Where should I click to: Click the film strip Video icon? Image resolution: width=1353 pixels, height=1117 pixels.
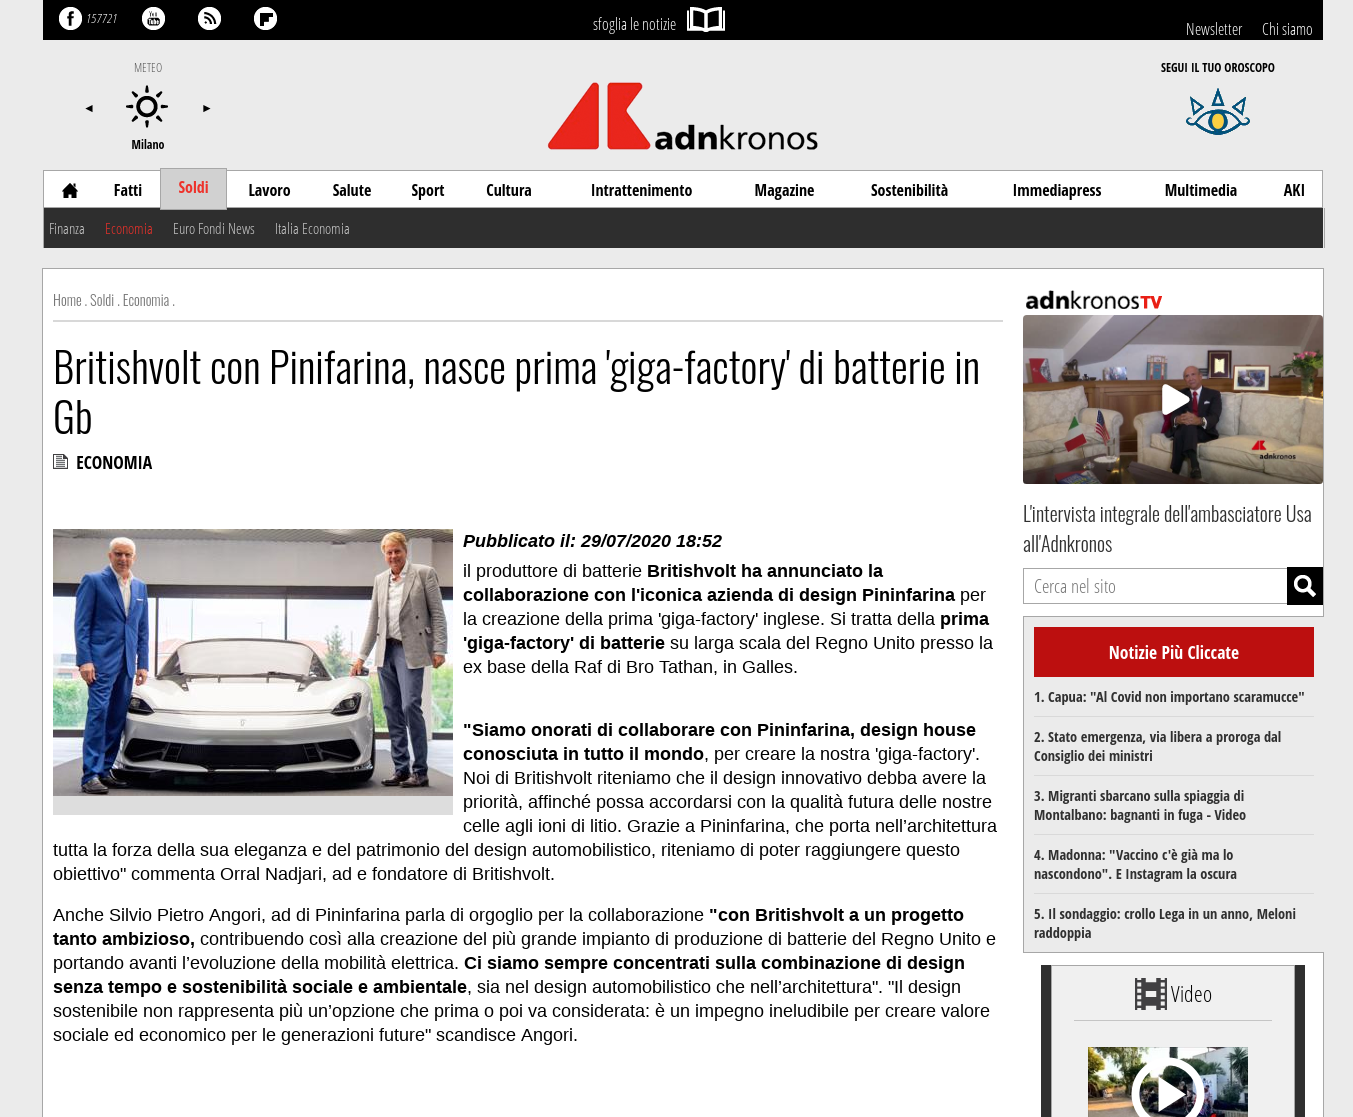1151,994
